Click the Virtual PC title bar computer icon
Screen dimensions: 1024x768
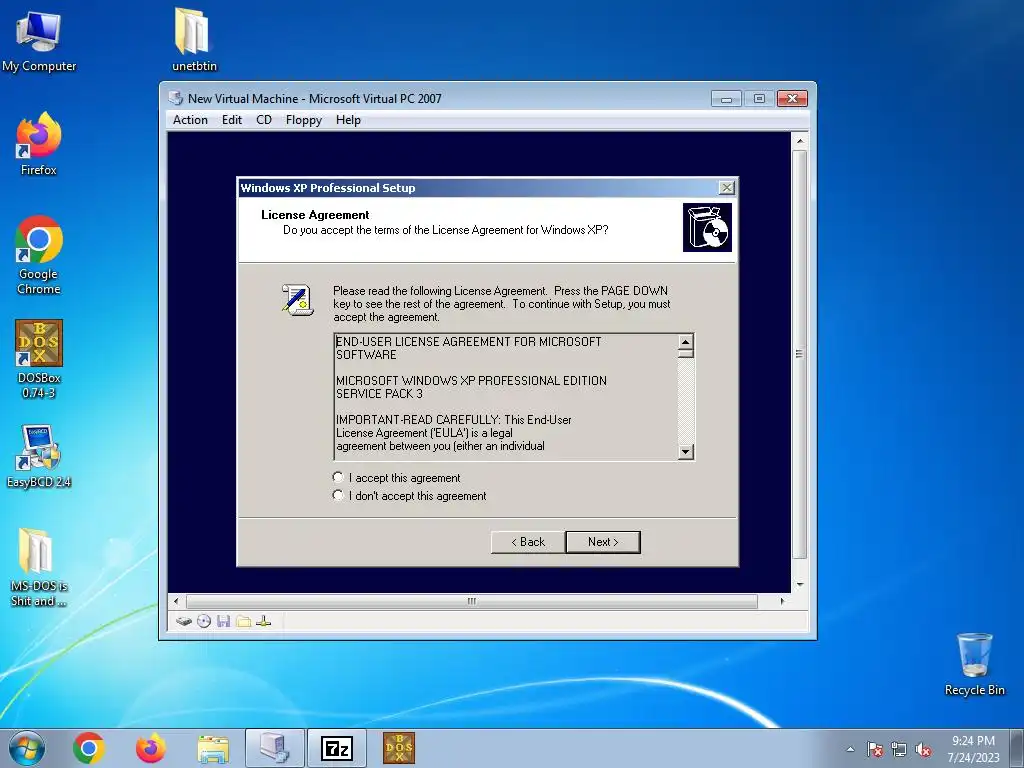176,98
